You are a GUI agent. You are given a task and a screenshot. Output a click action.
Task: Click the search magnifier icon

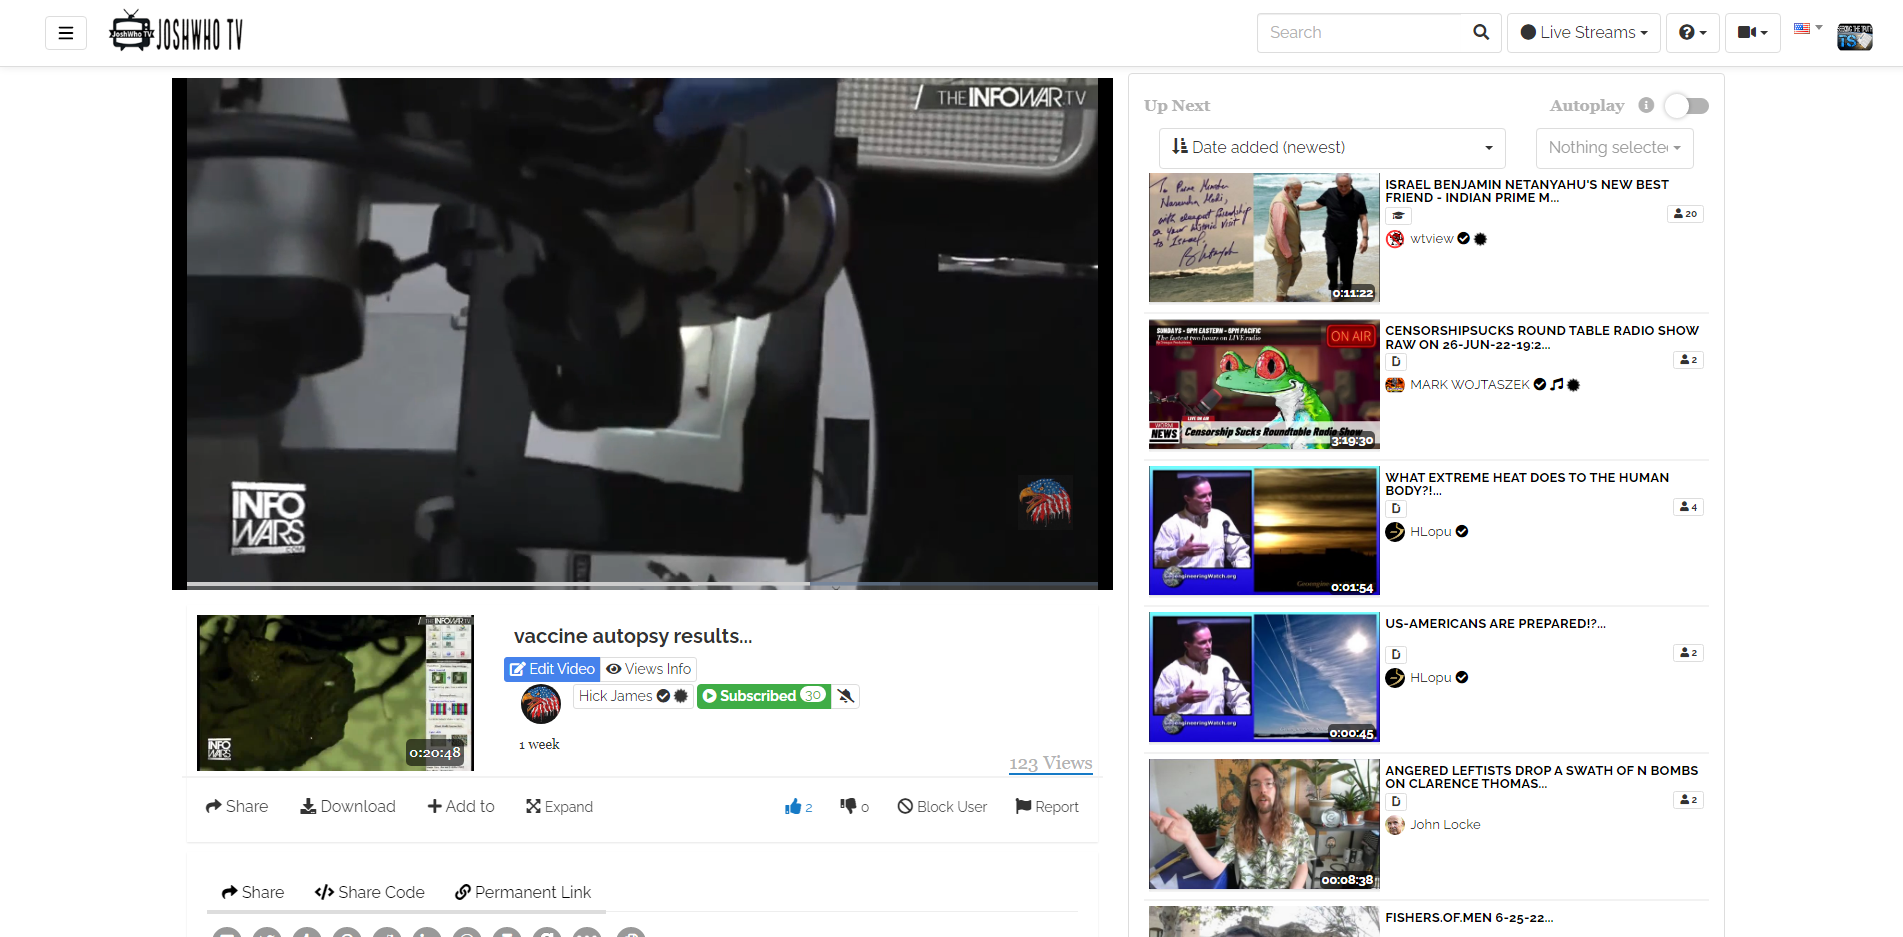1480,32
